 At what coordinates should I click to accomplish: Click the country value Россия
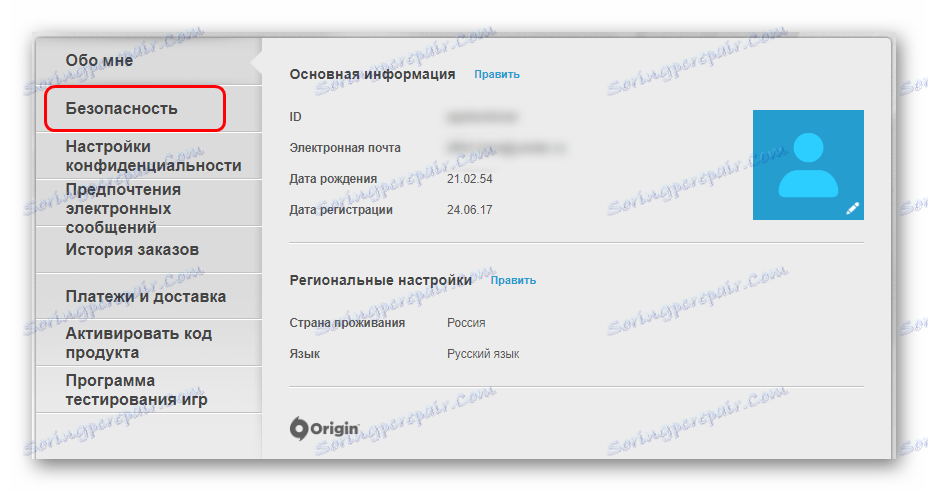tap(466, 323)
